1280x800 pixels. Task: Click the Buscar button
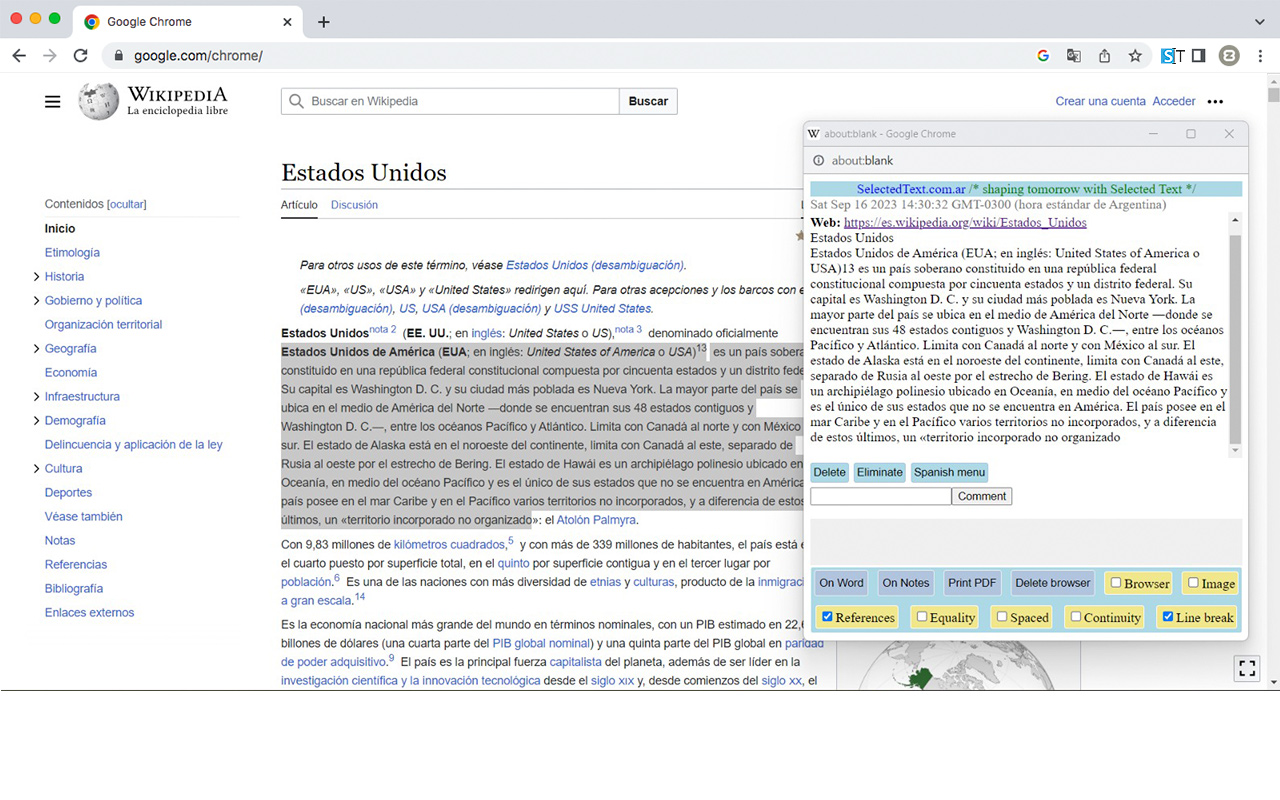pos(648,101)
